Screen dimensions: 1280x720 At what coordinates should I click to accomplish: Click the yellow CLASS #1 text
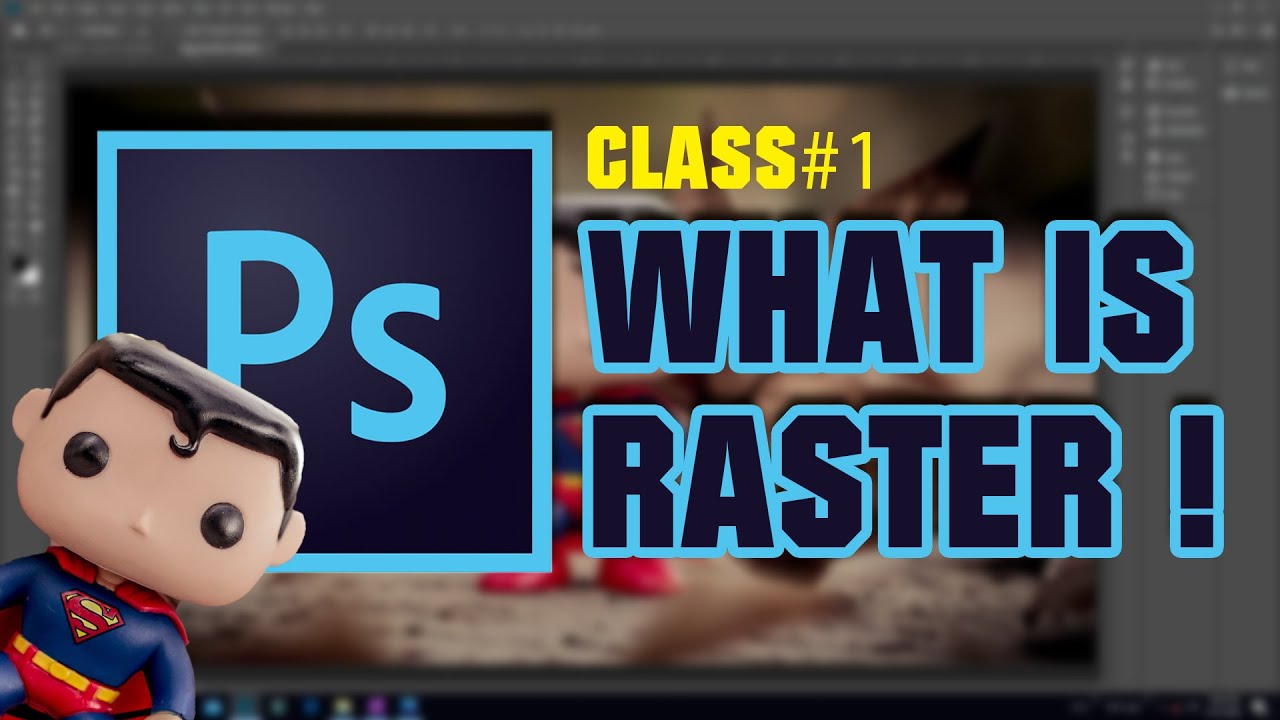tap(730, 160)
